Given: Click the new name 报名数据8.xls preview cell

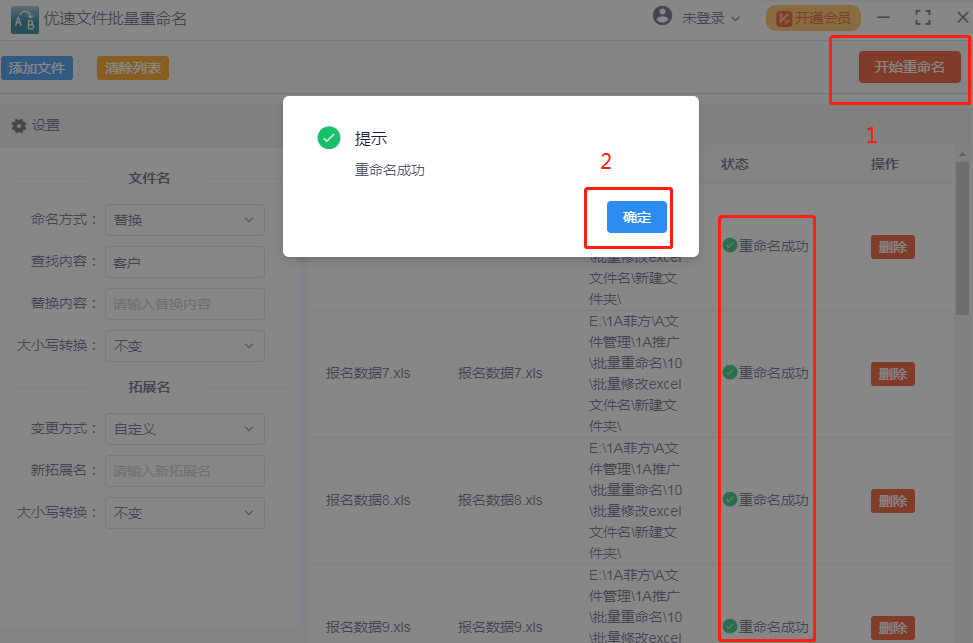Looking at the screenshot, I should pos(500,500).
